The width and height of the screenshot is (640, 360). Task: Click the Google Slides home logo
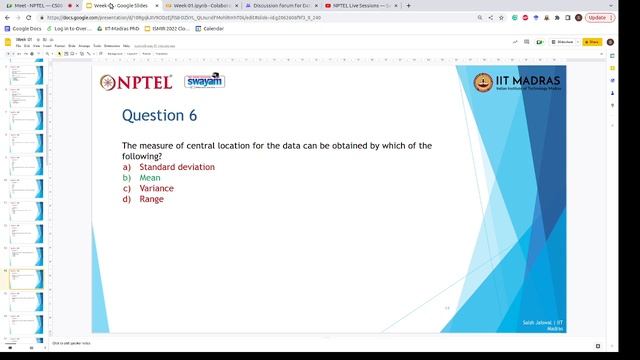(x=8, y=42)
